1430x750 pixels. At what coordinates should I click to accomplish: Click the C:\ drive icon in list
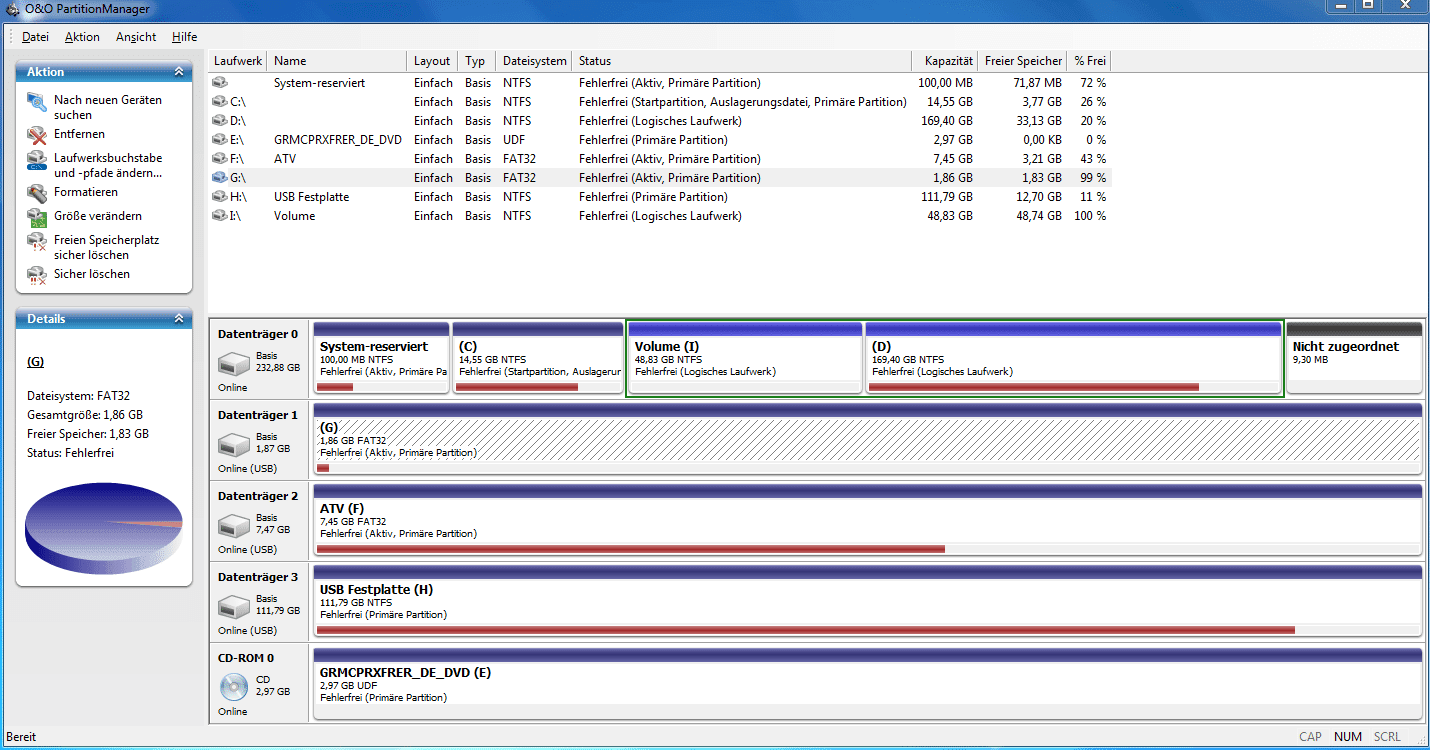click(220, 102)
